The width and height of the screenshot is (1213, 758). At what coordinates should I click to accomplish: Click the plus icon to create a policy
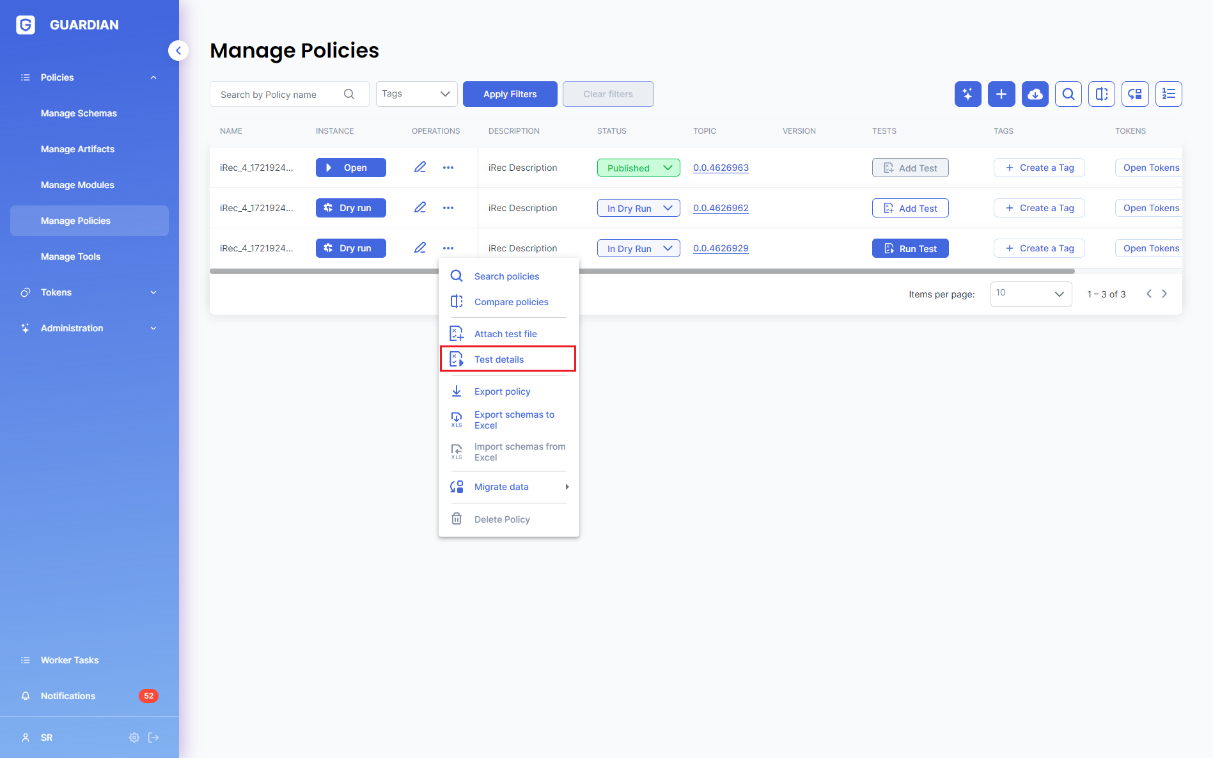tap(1001, 94)
